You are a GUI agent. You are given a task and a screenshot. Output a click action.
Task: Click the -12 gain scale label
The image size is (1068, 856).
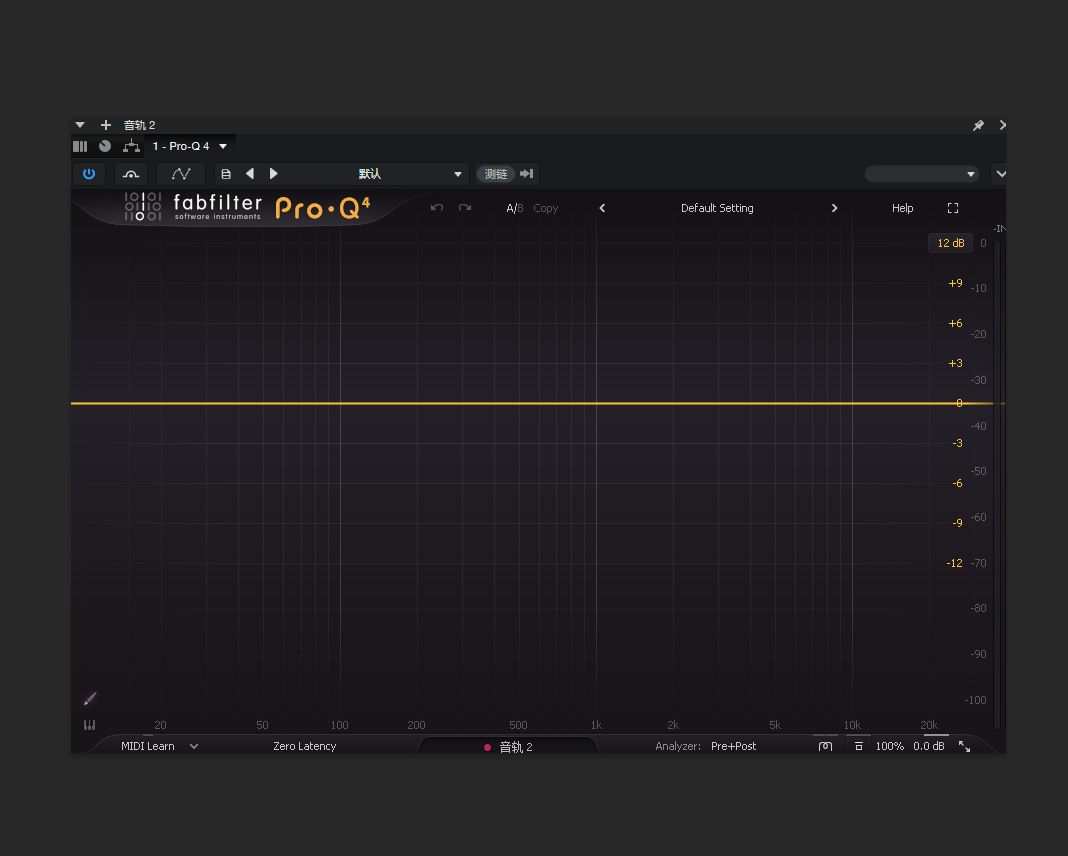(954, 563)
